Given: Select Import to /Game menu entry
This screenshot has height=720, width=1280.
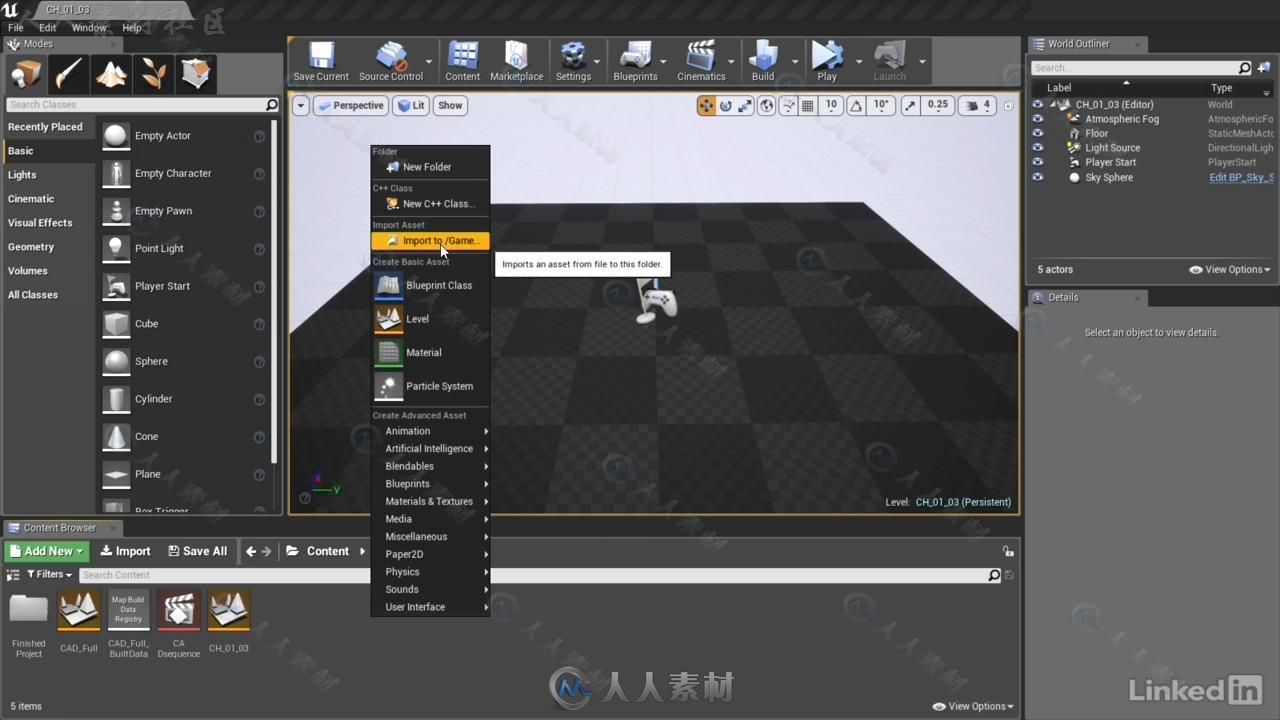Looking at the screenshot, I should coord(431,241).
